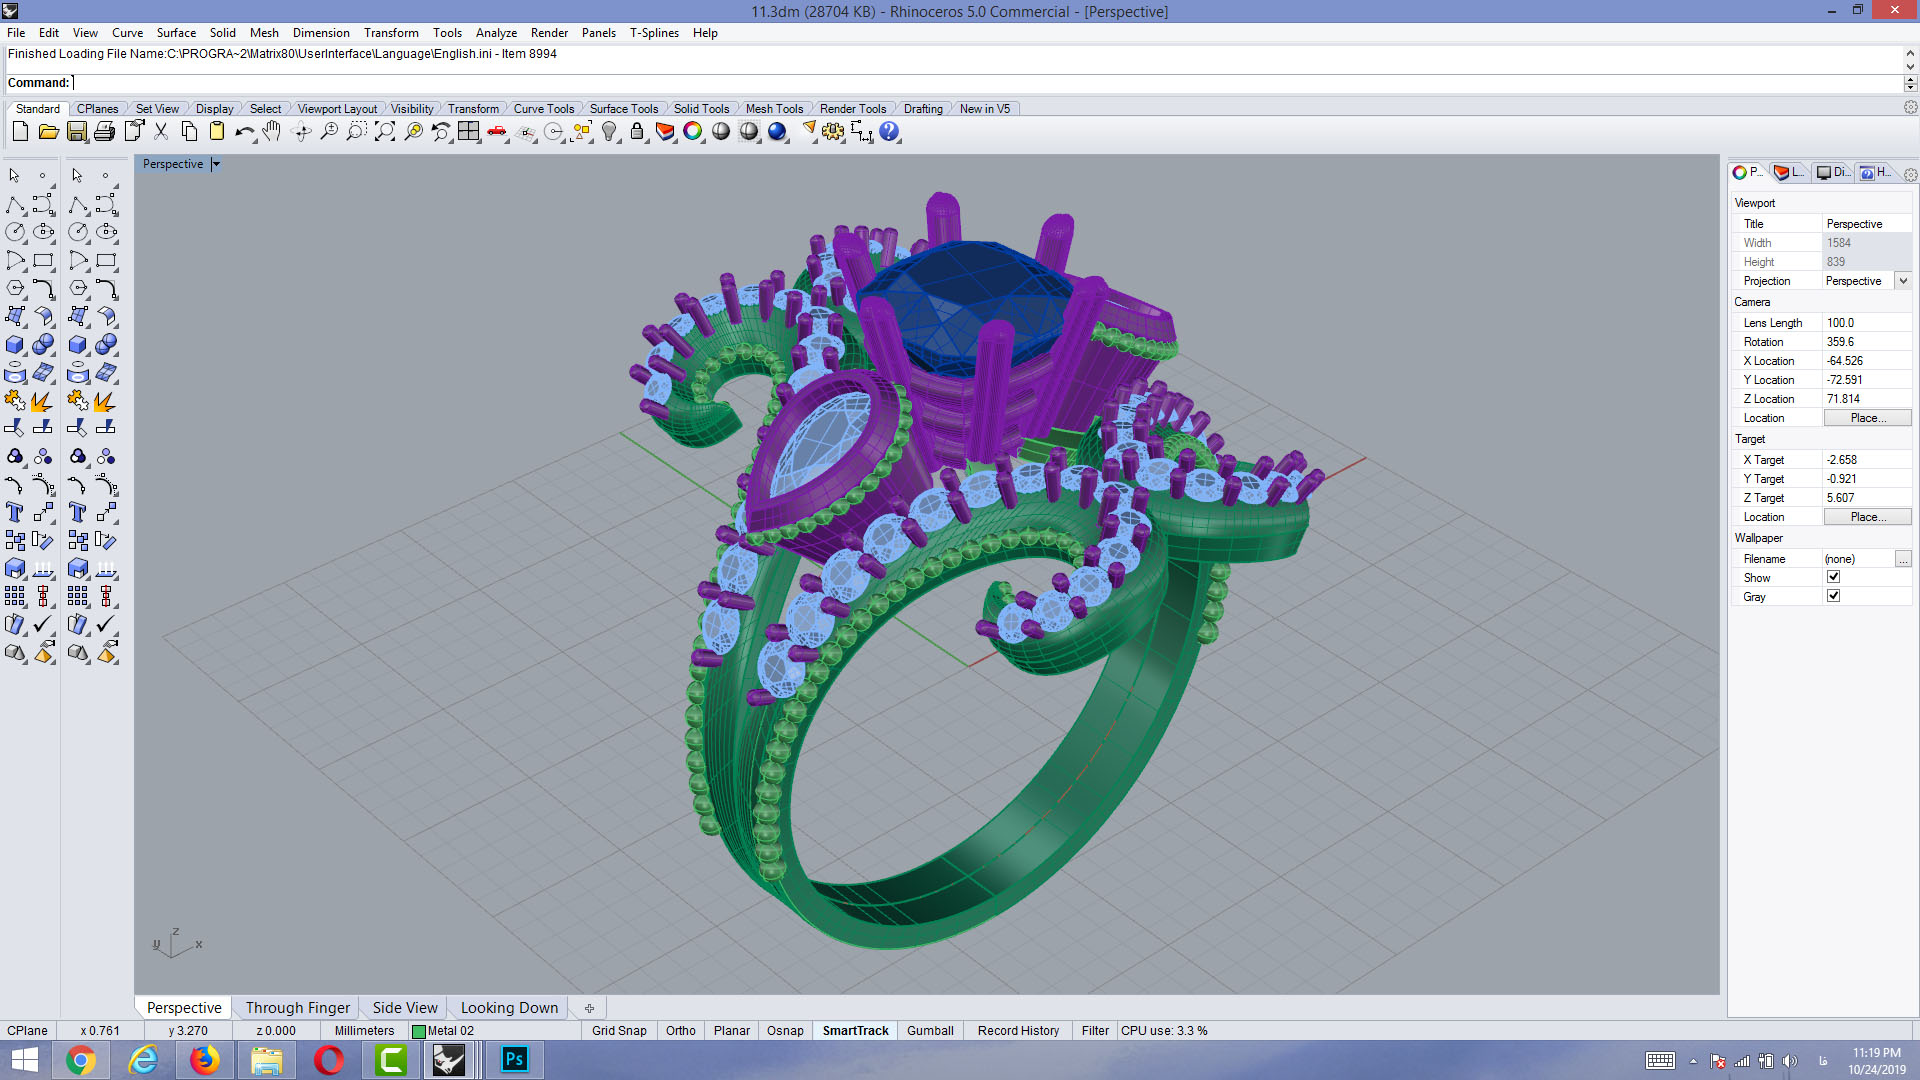Toggle Ortho mode in status bar

681,1031
